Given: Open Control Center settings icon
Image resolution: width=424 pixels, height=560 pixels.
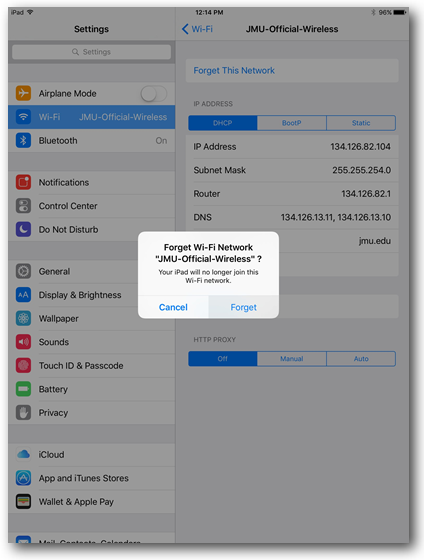Looking at the screenshot, I should pyautogui.click(x=23, y=206).
